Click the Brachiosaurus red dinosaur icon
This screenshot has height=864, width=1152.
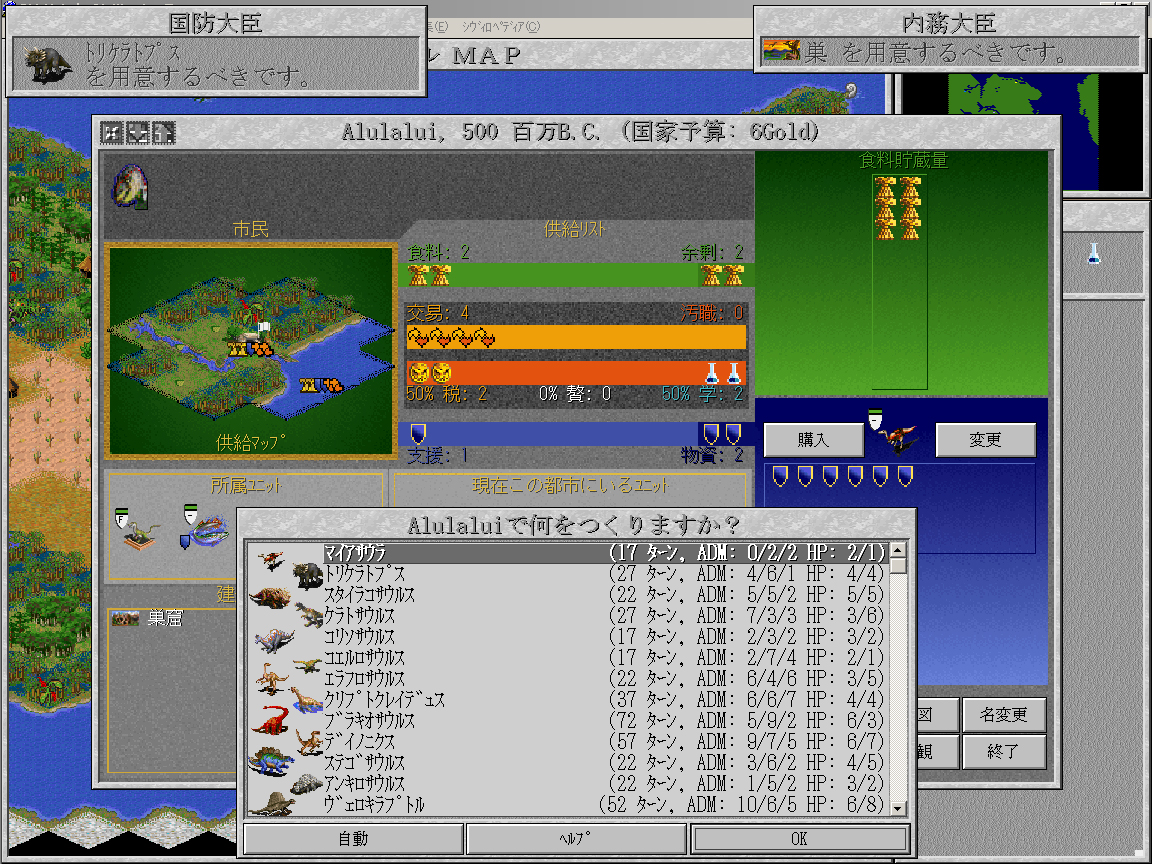tap(271, 719)
